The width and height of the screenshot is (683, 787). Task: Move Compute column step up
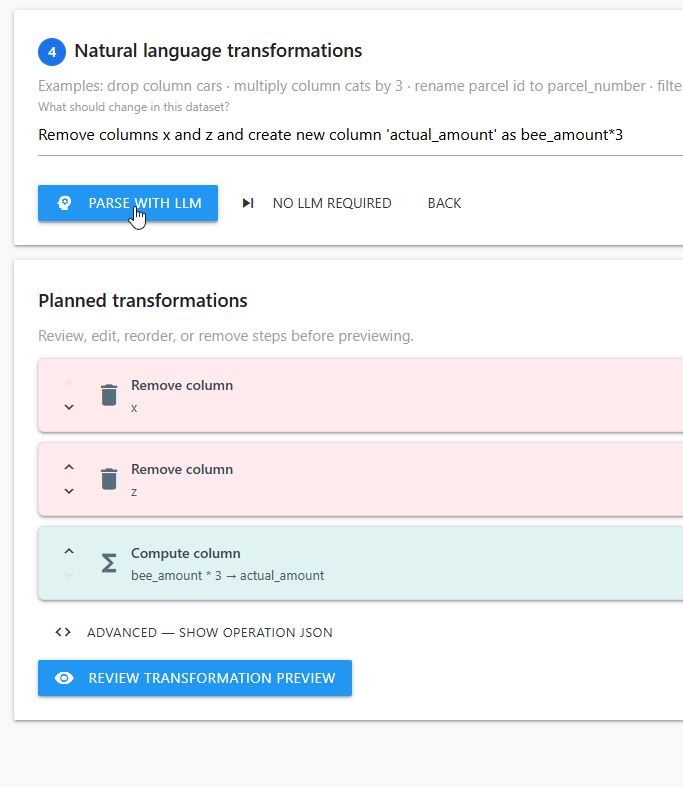point(69,551)
